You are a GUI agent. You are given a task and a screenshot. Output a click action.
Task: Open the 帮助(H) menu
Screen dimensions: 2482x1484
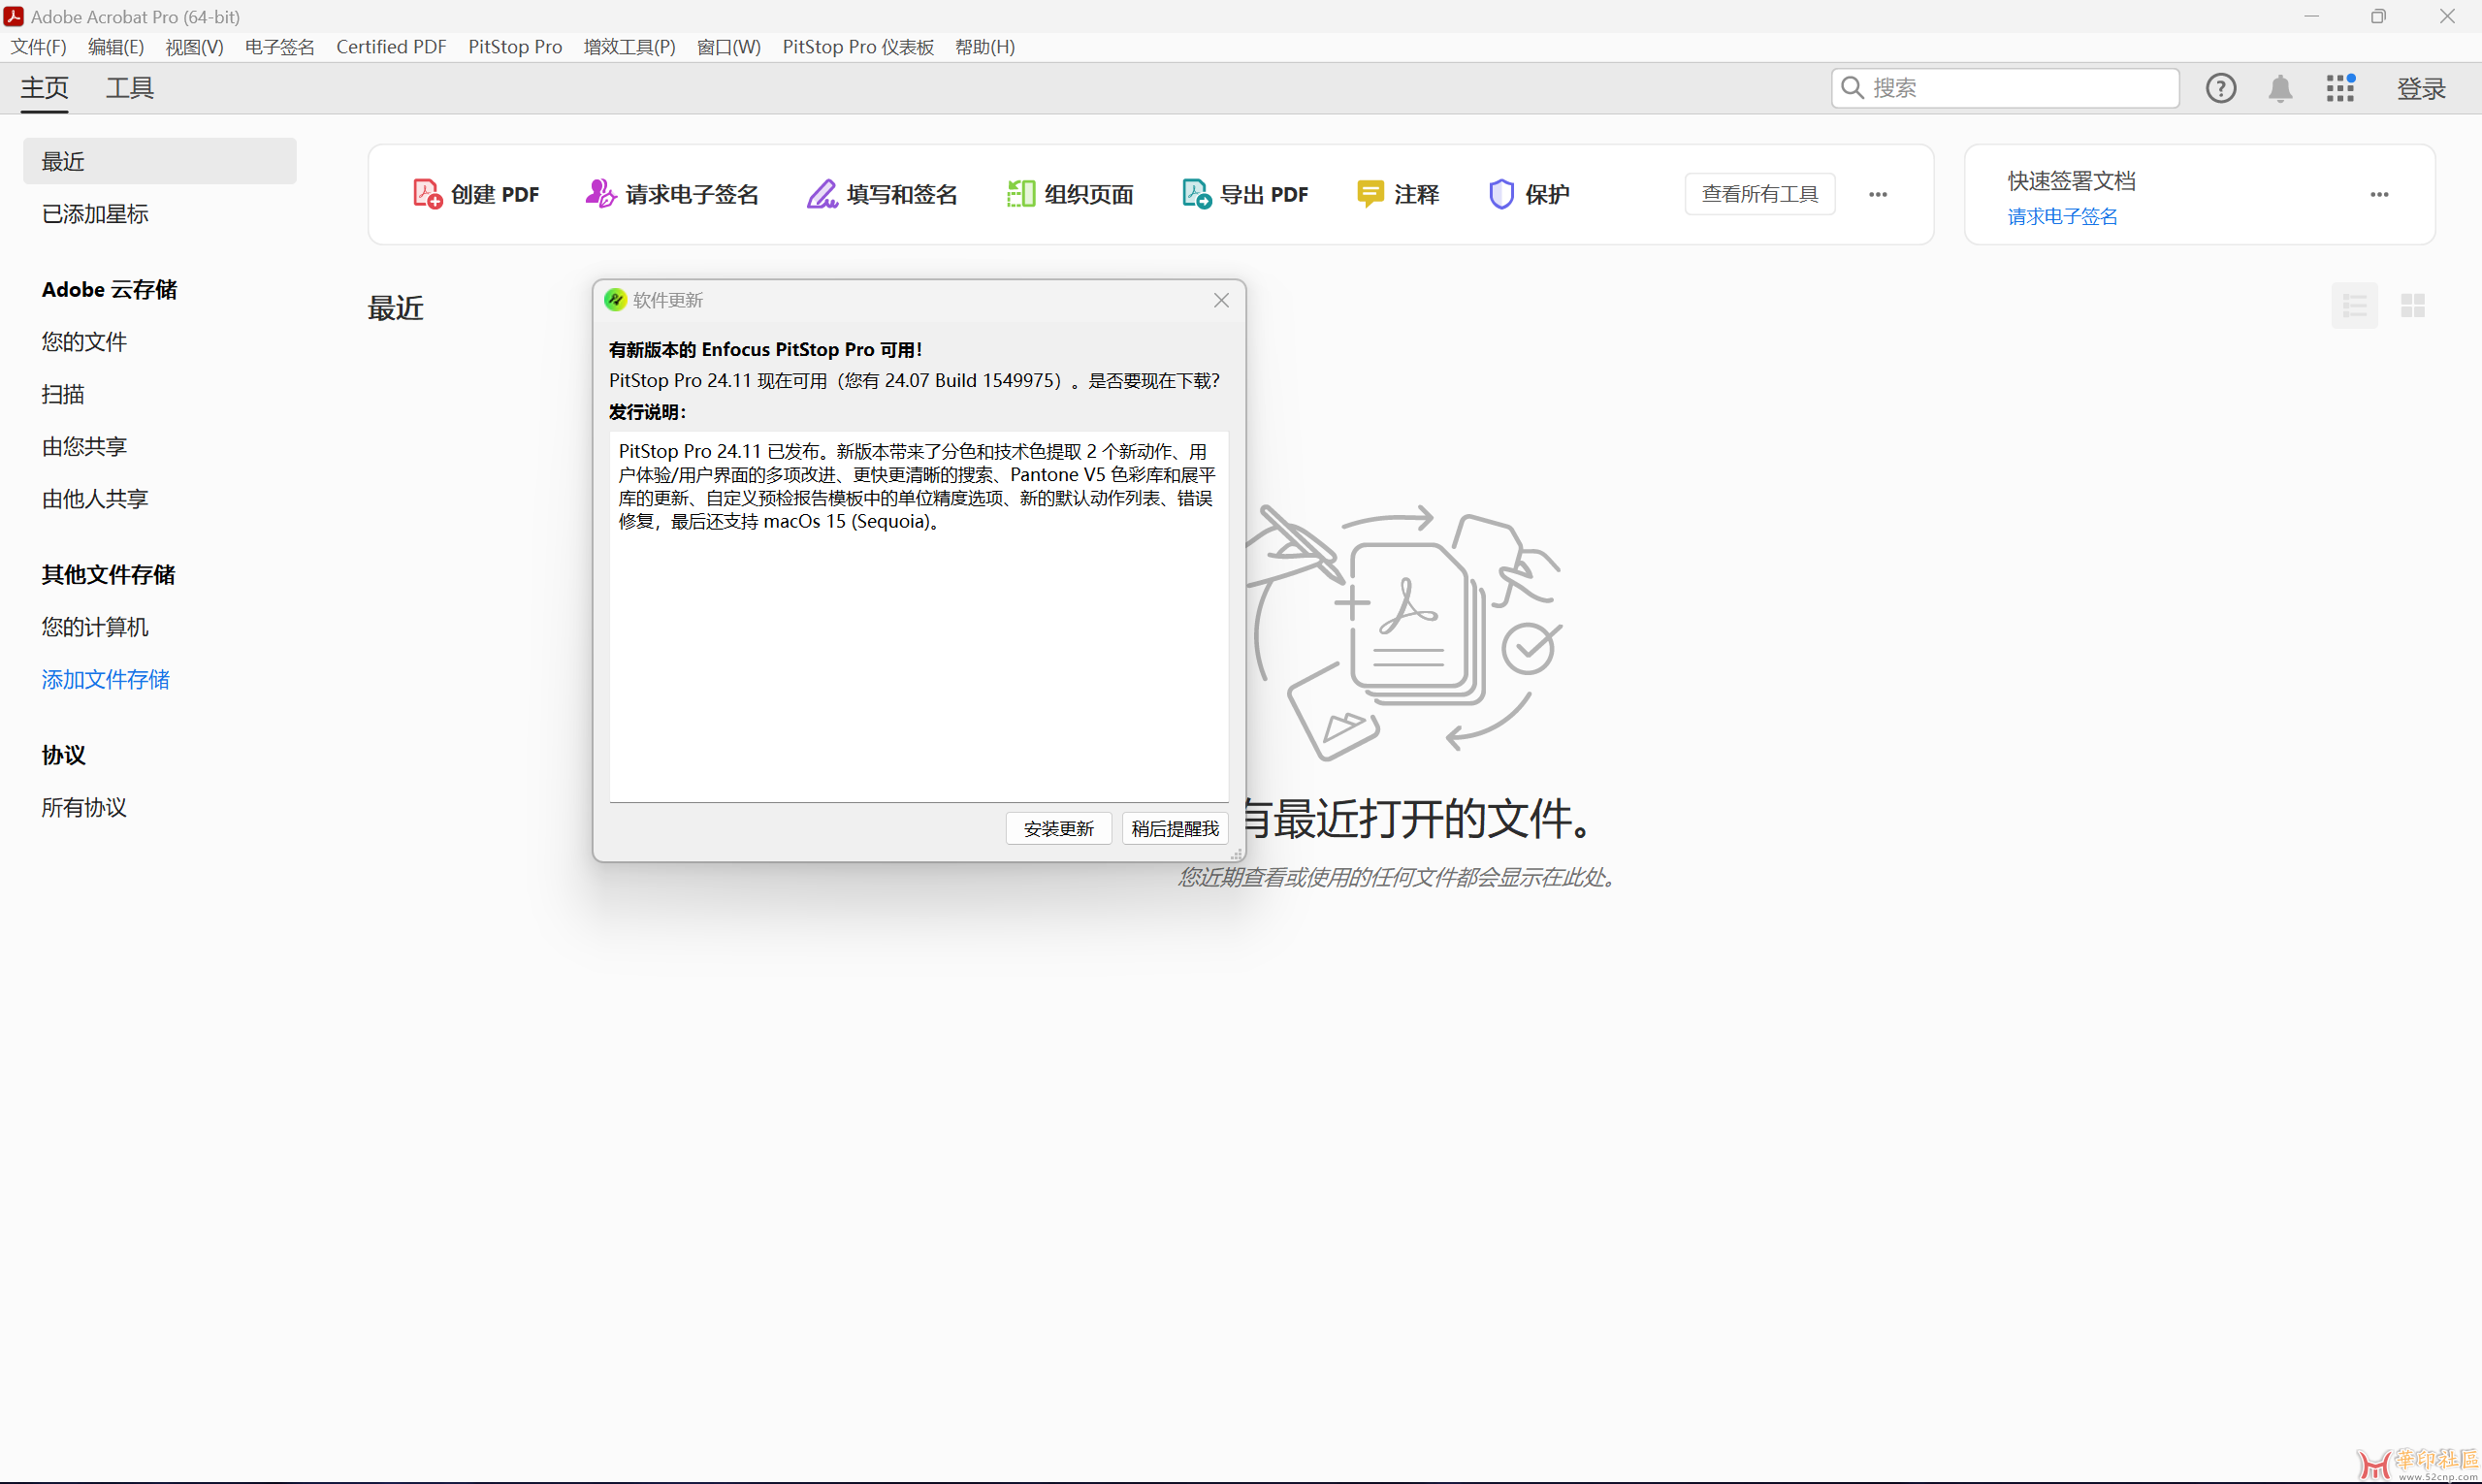click(x=984, y=47)
